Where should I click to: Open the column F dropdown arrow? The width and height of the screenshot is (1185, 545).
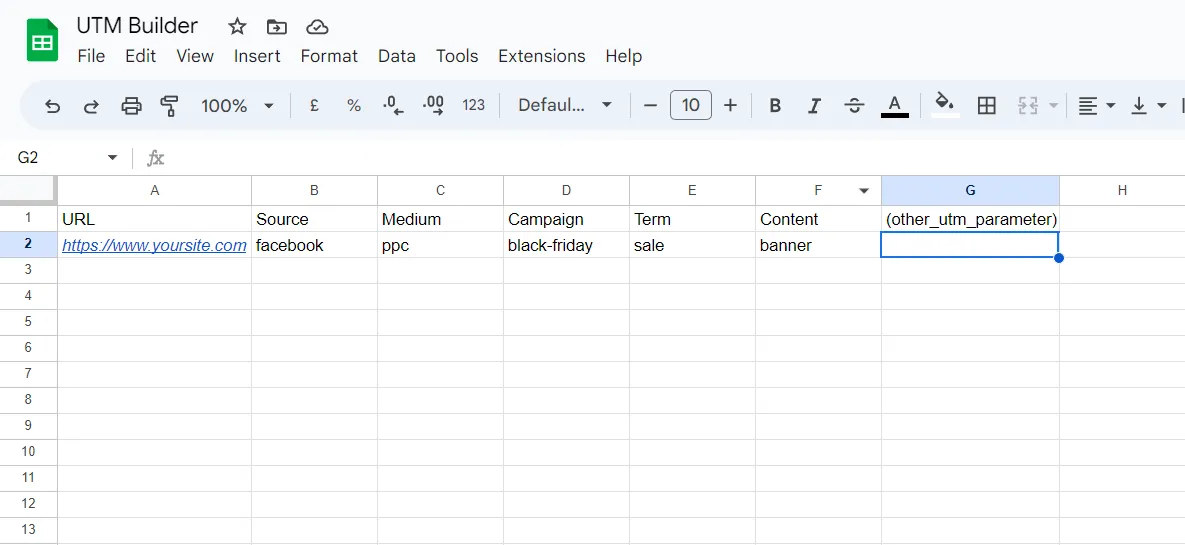pyautogui.click(x=865, y=191)
